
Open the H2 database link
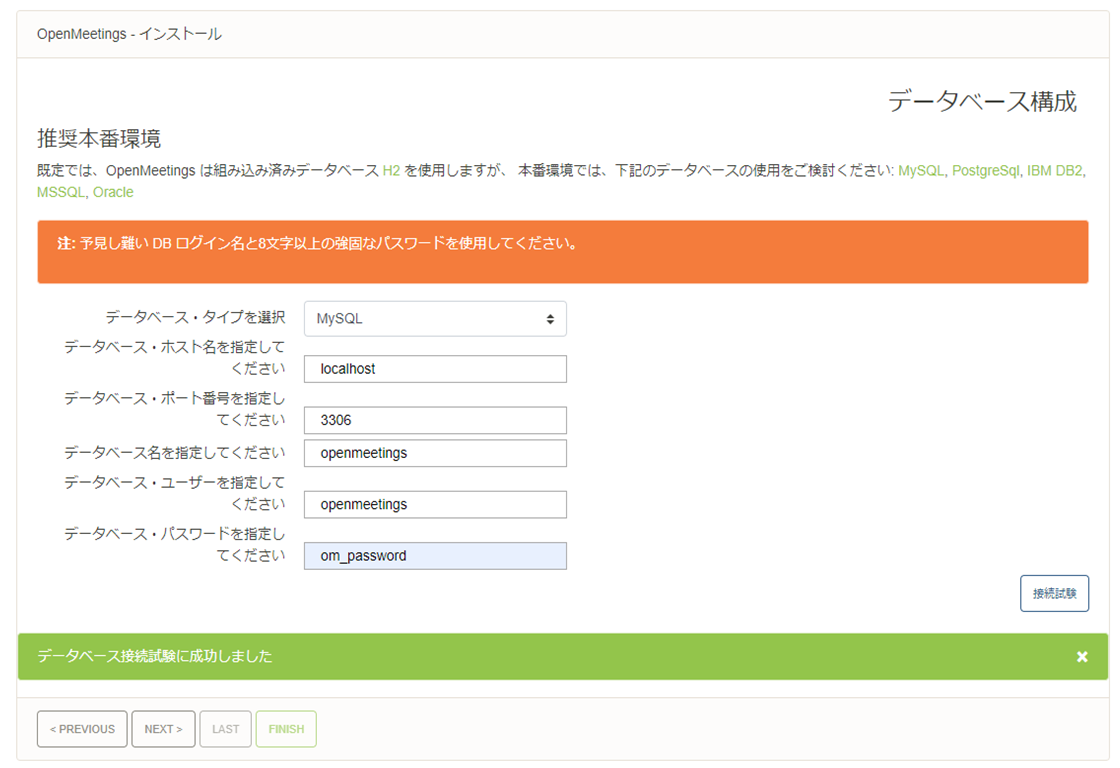tap(391, 171)
